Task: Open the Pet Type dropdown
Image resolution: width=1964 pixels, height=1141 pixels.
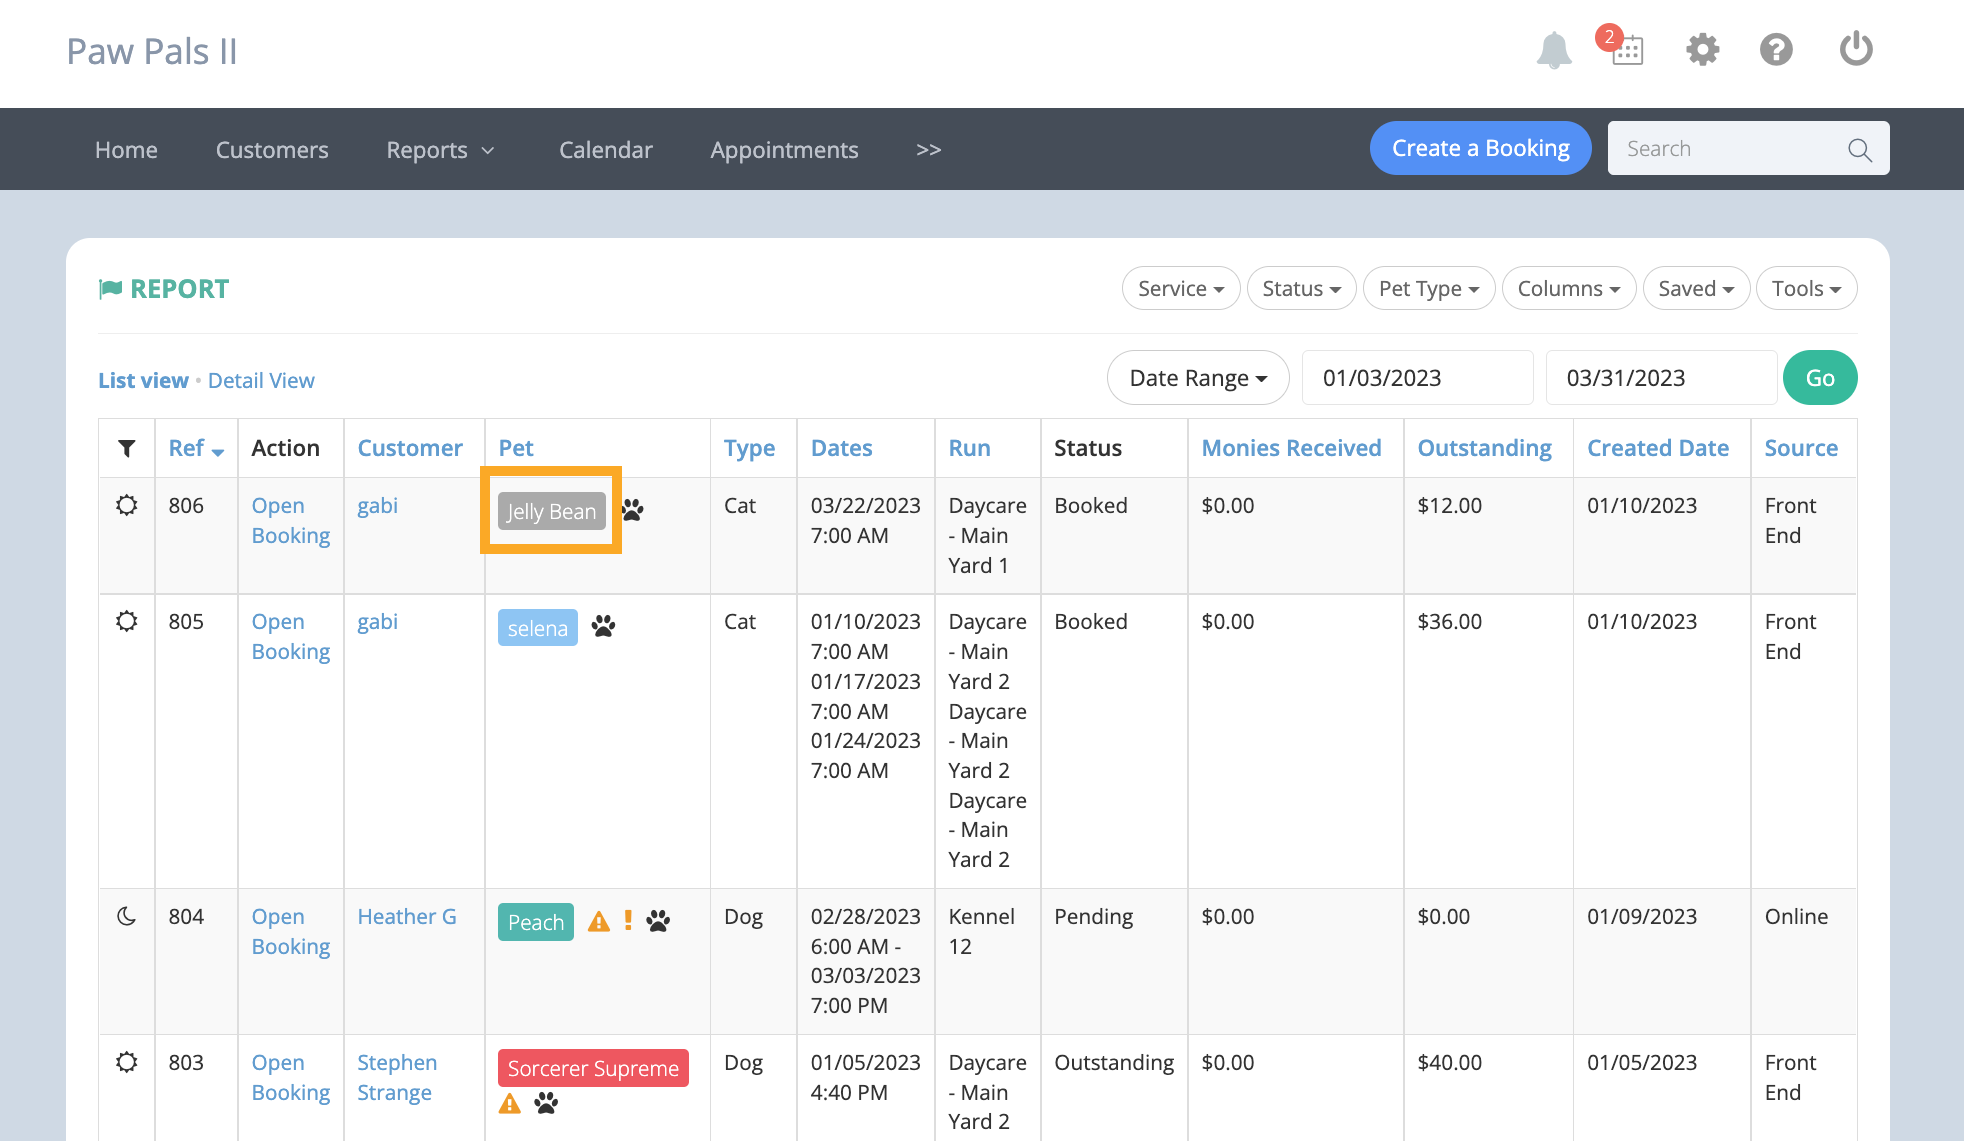Action: (1429, 288)
